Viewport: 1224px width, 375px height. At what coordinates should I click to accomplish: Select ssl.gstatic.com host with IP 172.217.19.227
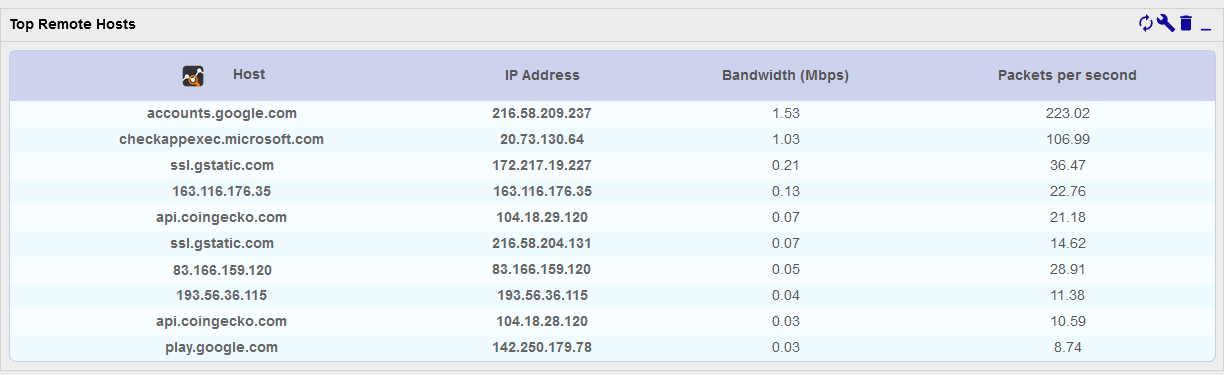coord(222,165)
